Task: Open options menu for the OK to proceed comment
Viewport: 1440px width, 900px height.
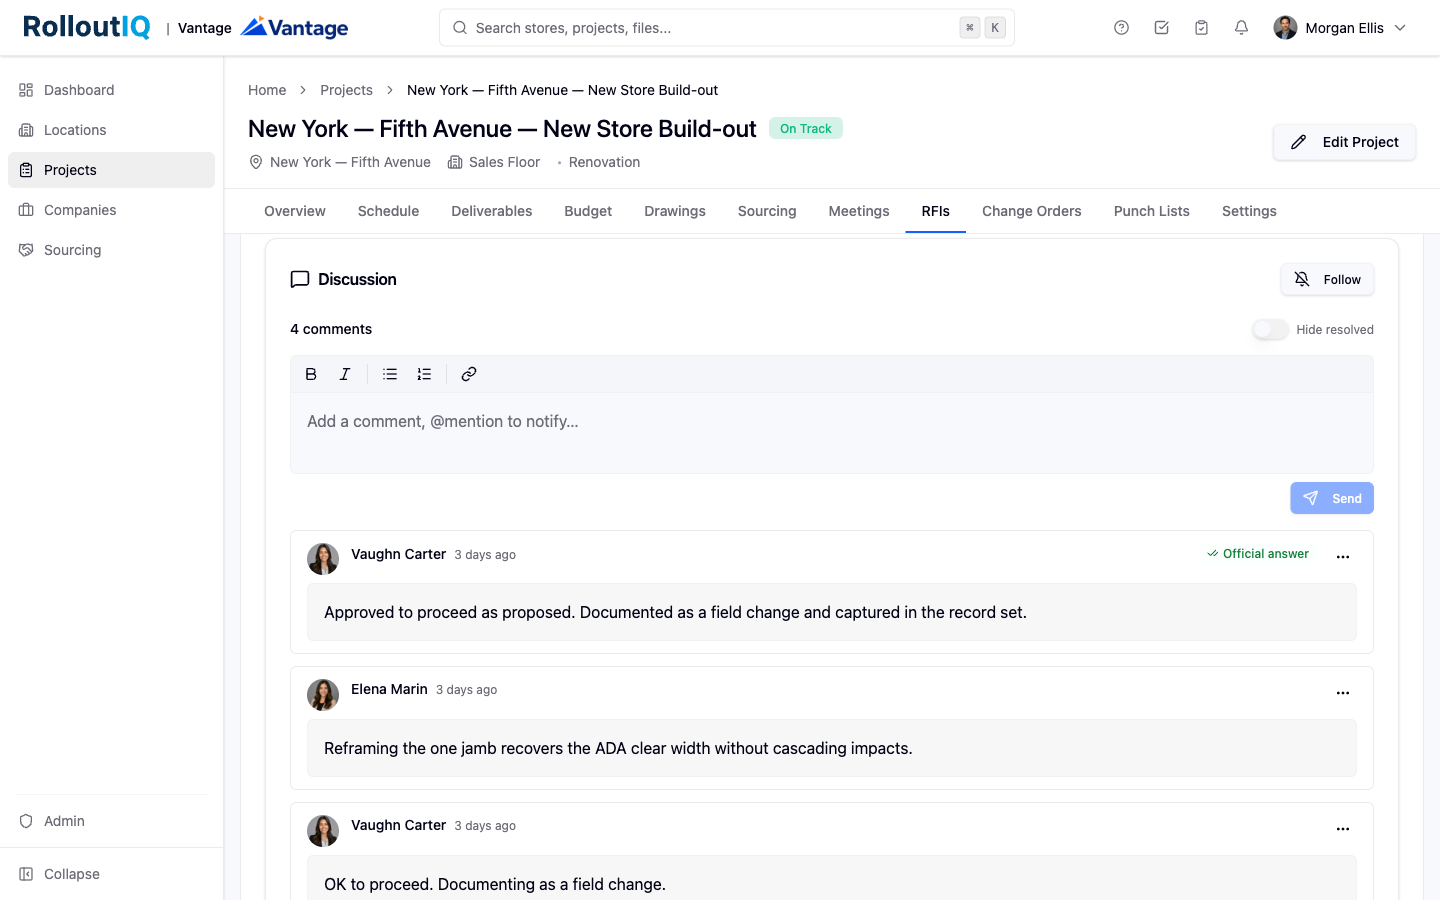Action: (1343, 828)
